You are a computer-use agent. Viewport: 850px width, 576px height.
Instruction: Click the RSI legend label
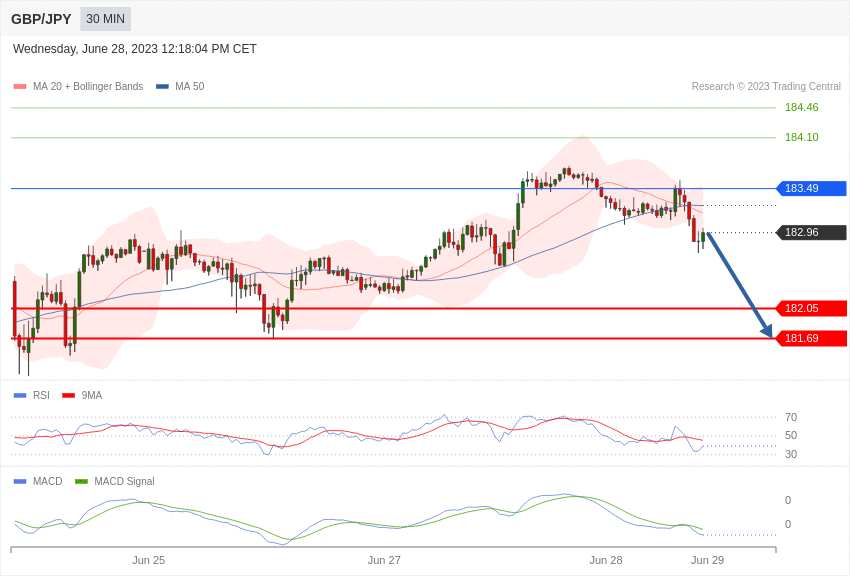click(41, 396)
